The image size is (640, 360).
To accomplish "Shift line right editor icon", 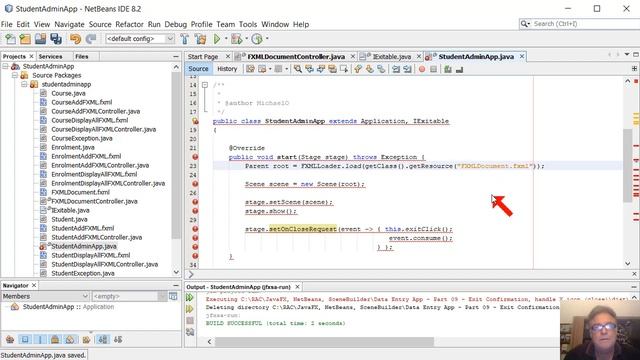I will click(x=407, y=69).
